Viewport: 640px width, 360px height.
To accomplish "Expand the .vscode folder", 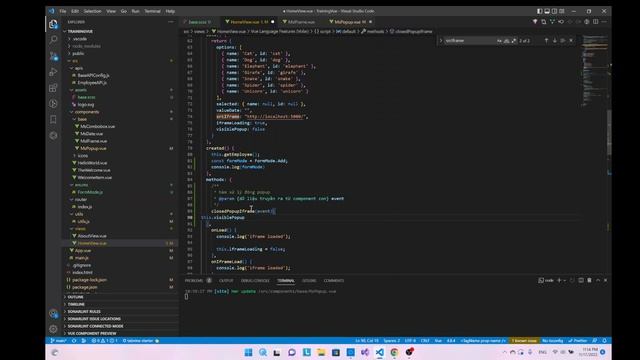I will tap(80, 39).
